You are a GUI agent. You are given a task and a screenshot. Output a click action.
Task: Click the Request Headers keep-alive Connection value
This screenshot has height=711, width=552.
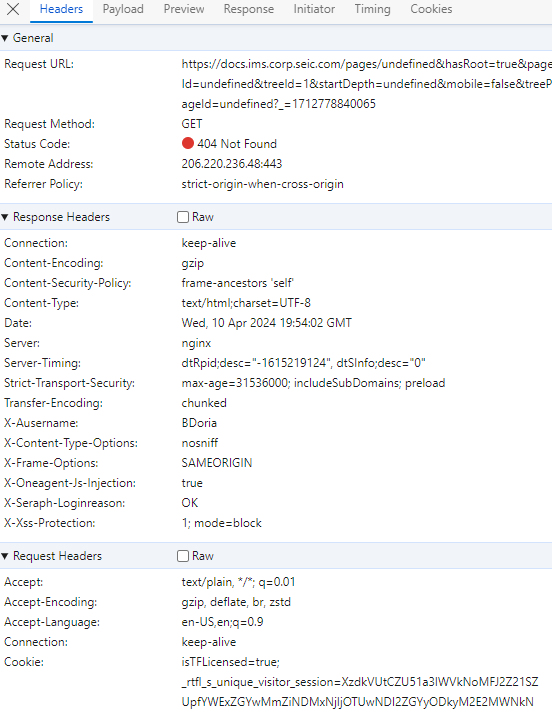(209, 642)
